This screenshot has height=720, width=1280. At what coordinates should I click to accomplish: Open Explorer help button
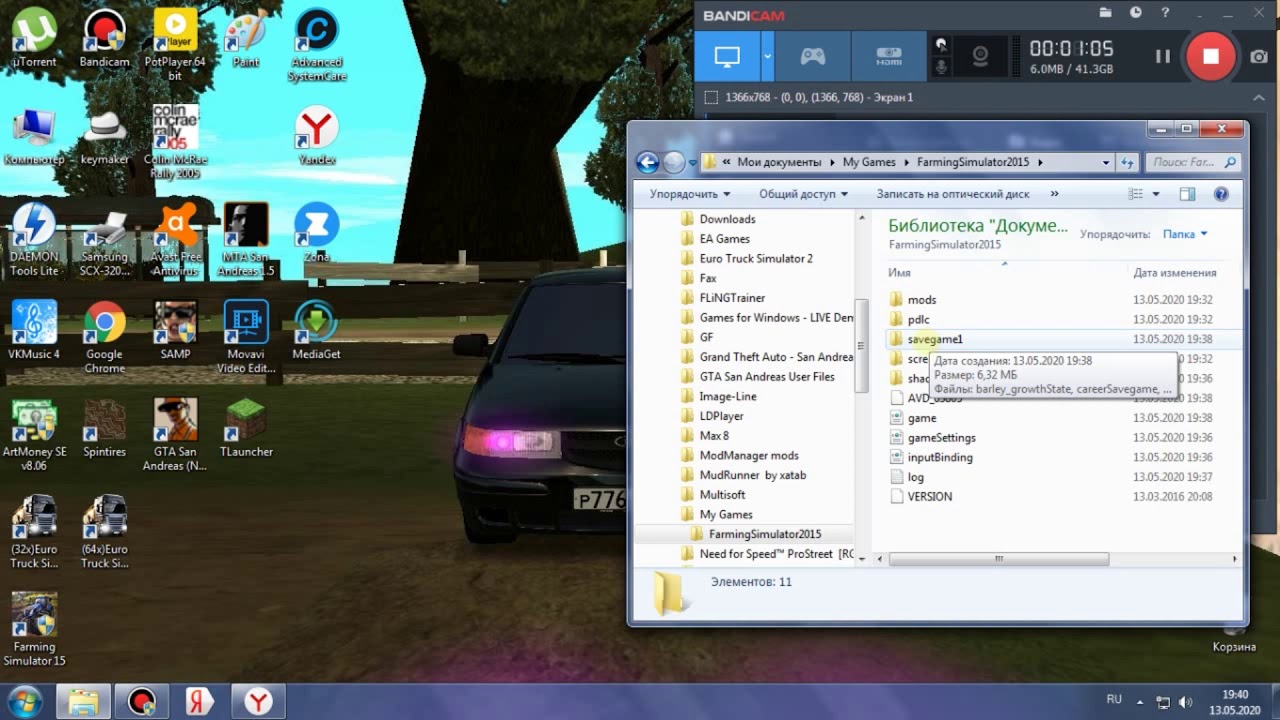point(1221,194)
